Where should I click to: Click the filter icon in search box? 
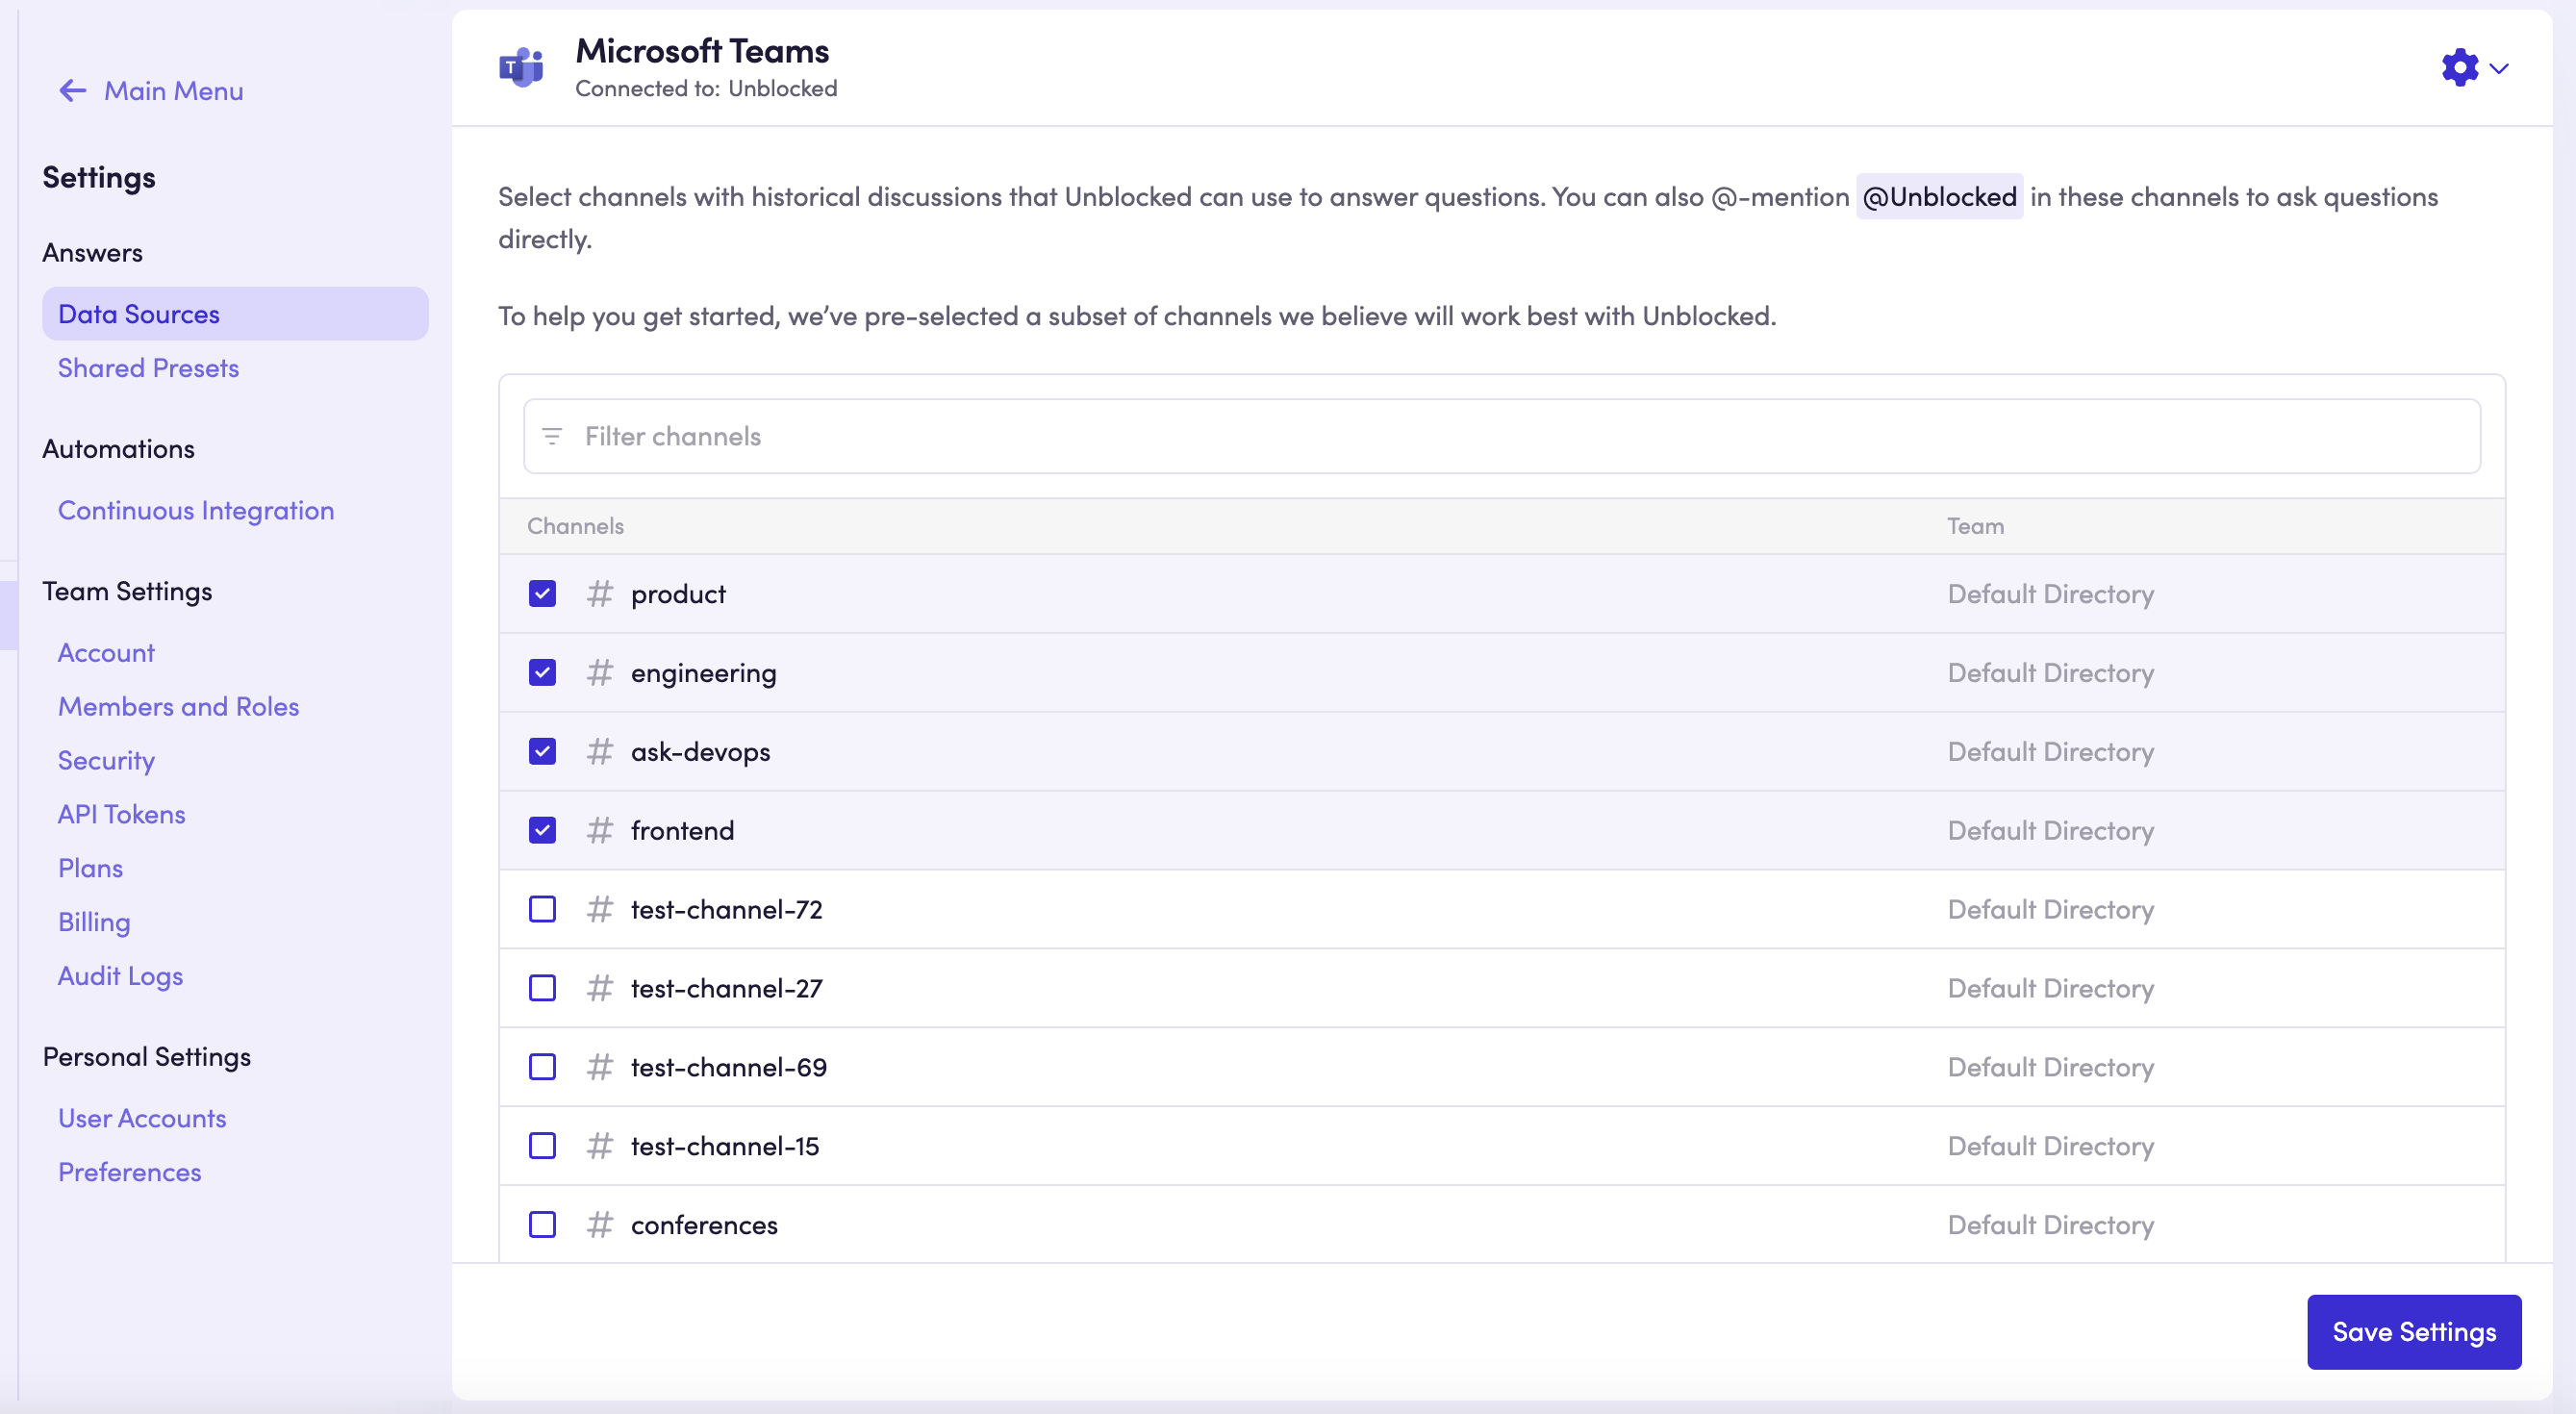[x=552, y=436]
